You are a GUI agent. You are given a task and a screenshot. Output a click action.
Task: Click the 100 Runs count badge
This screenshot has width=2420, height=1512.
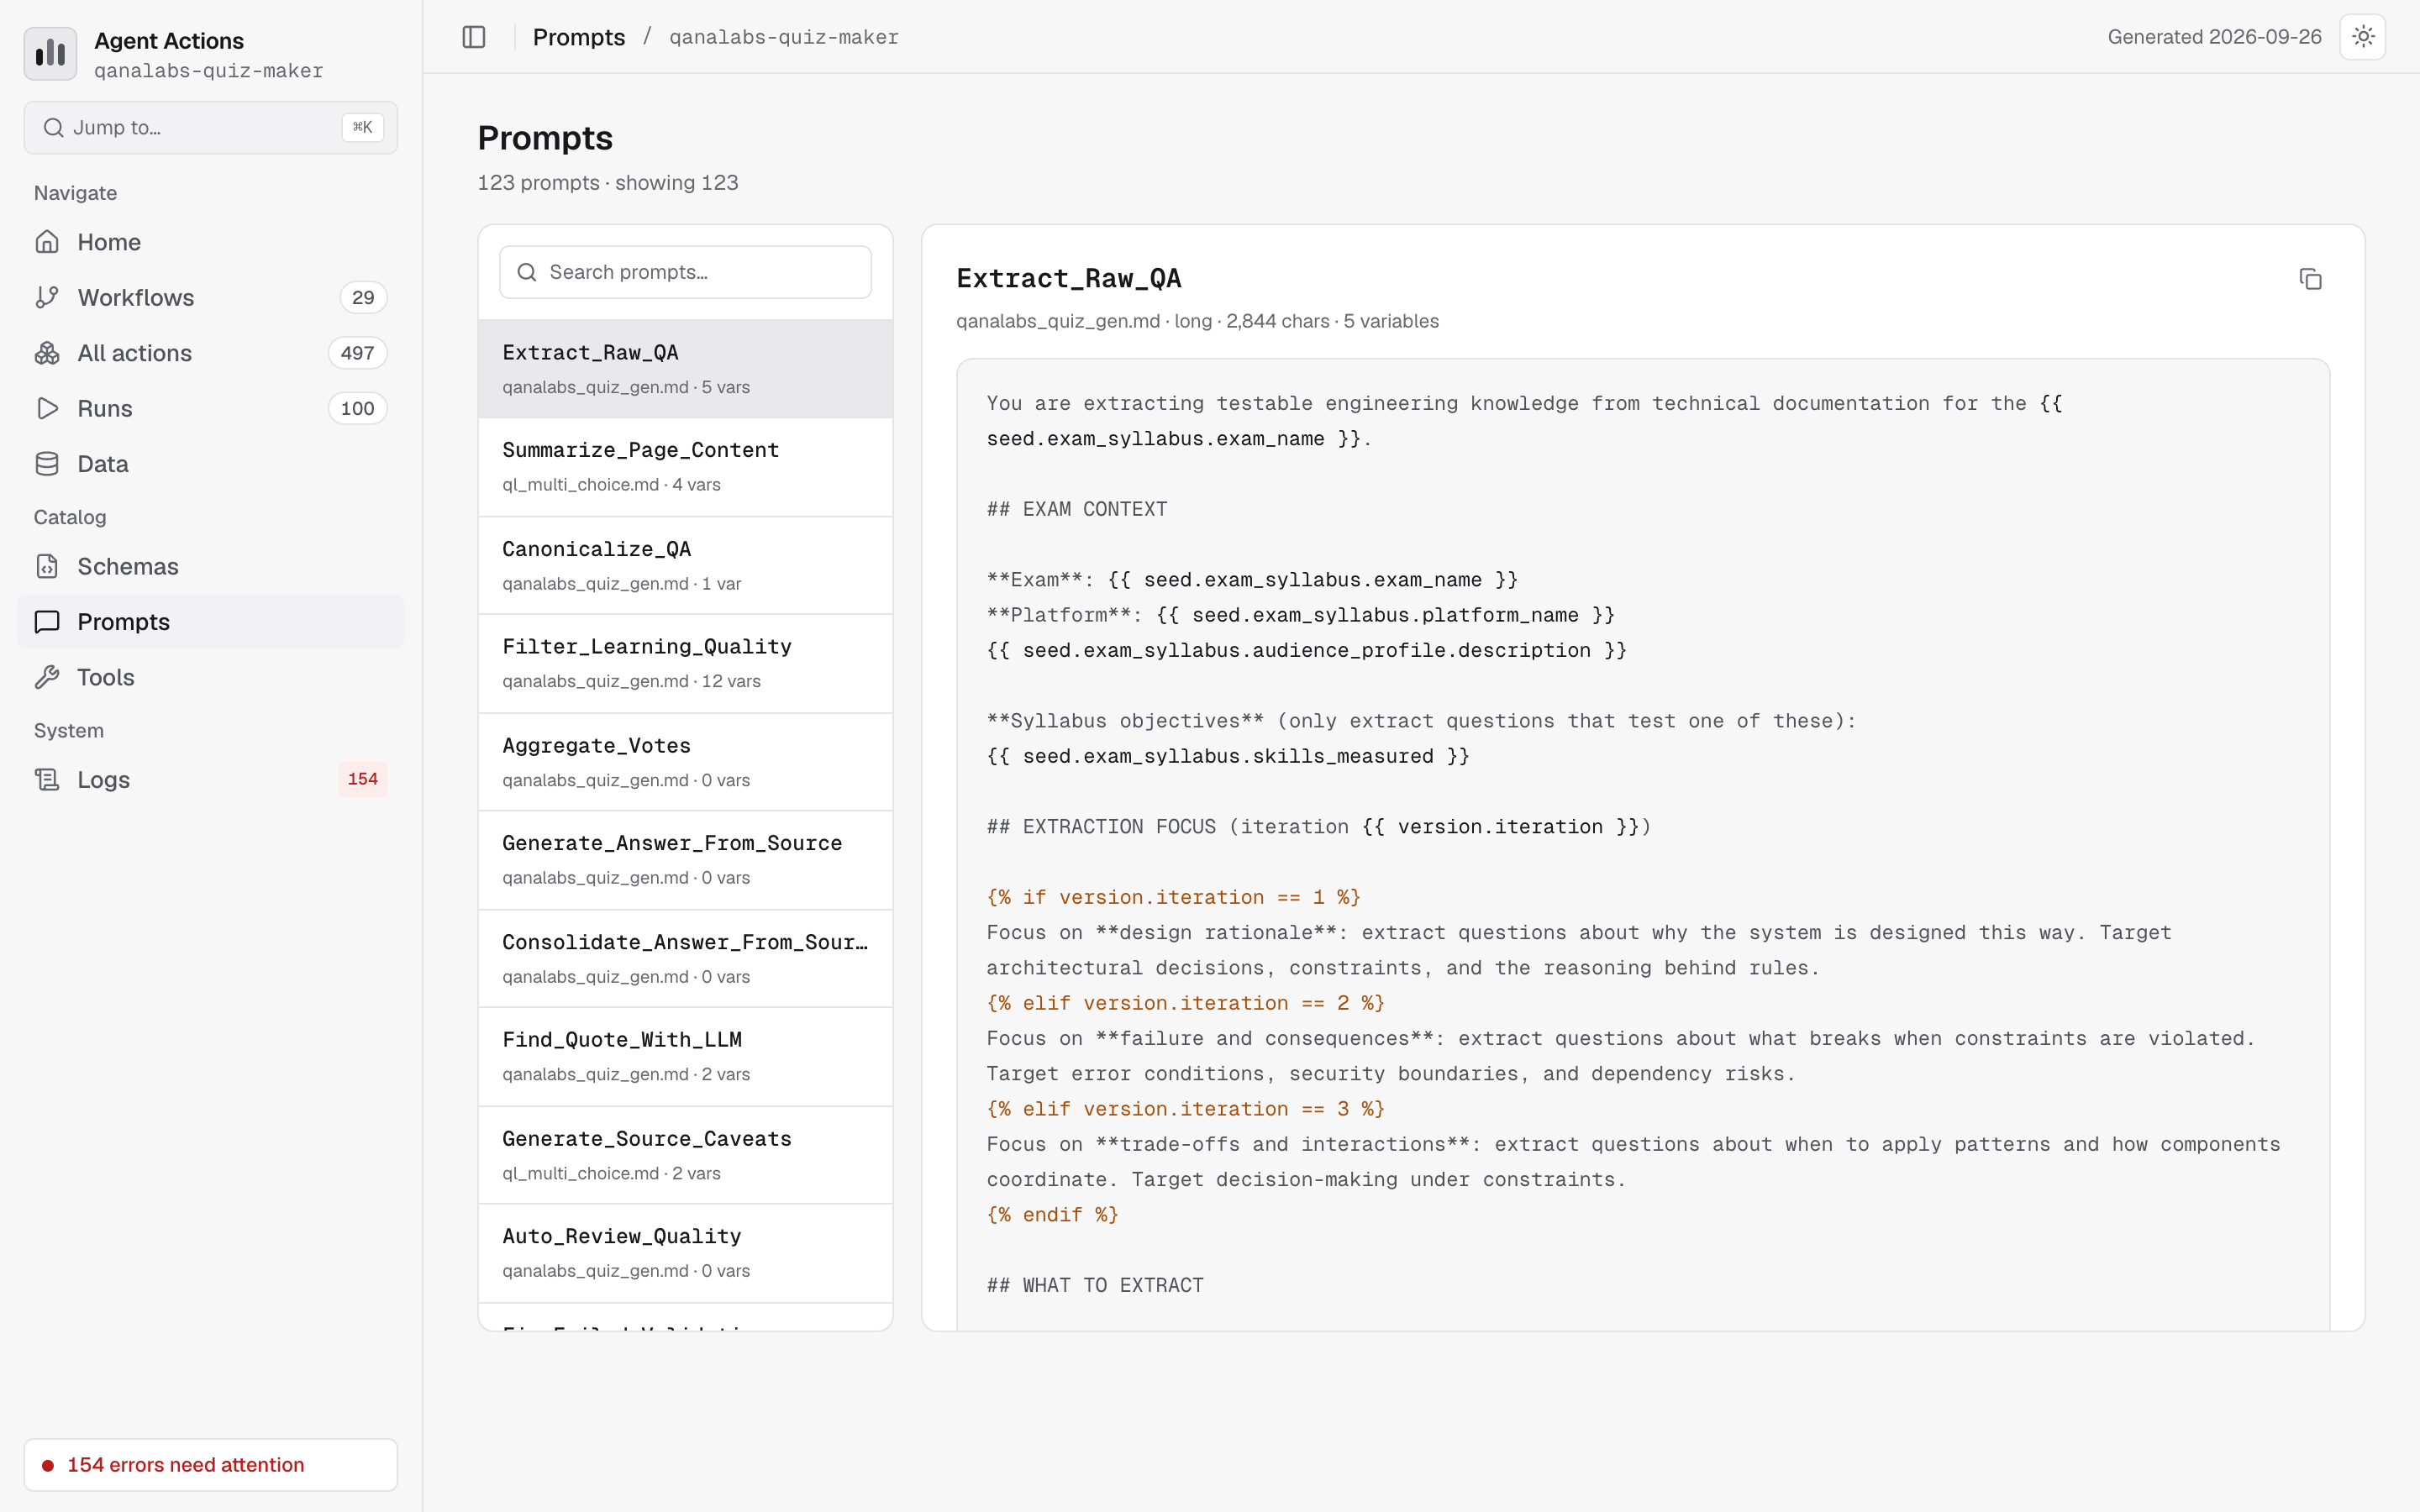357,408
